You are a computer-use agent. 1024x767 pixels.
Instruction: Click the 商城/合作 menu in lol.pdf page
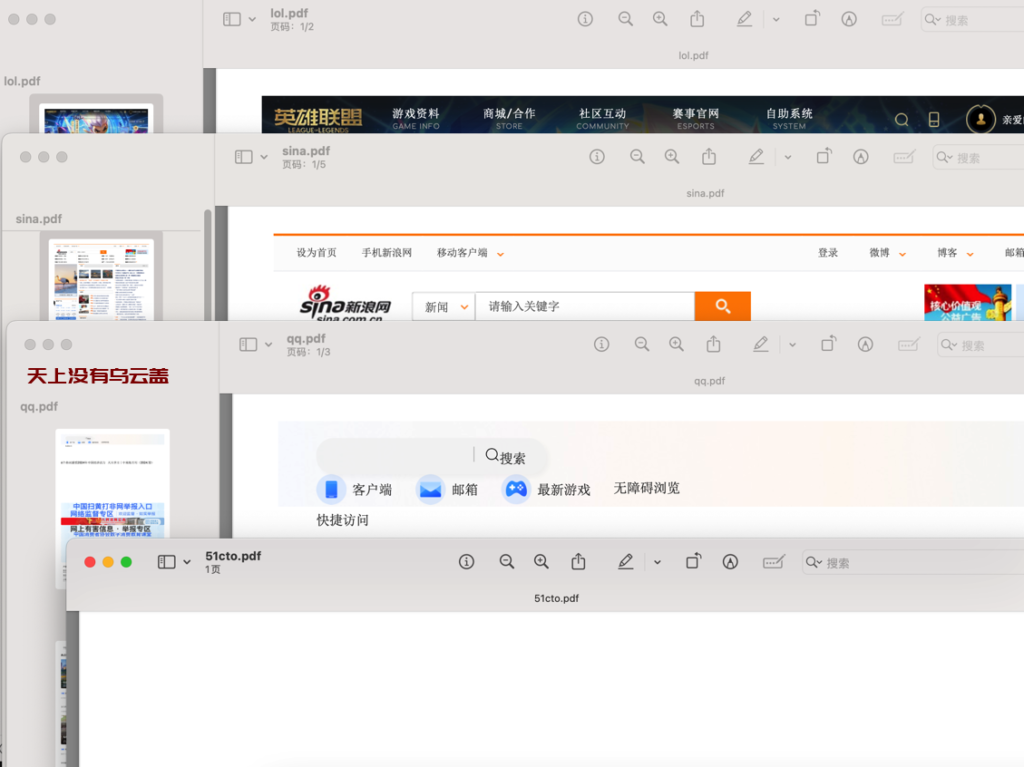(x=509, y=118)
